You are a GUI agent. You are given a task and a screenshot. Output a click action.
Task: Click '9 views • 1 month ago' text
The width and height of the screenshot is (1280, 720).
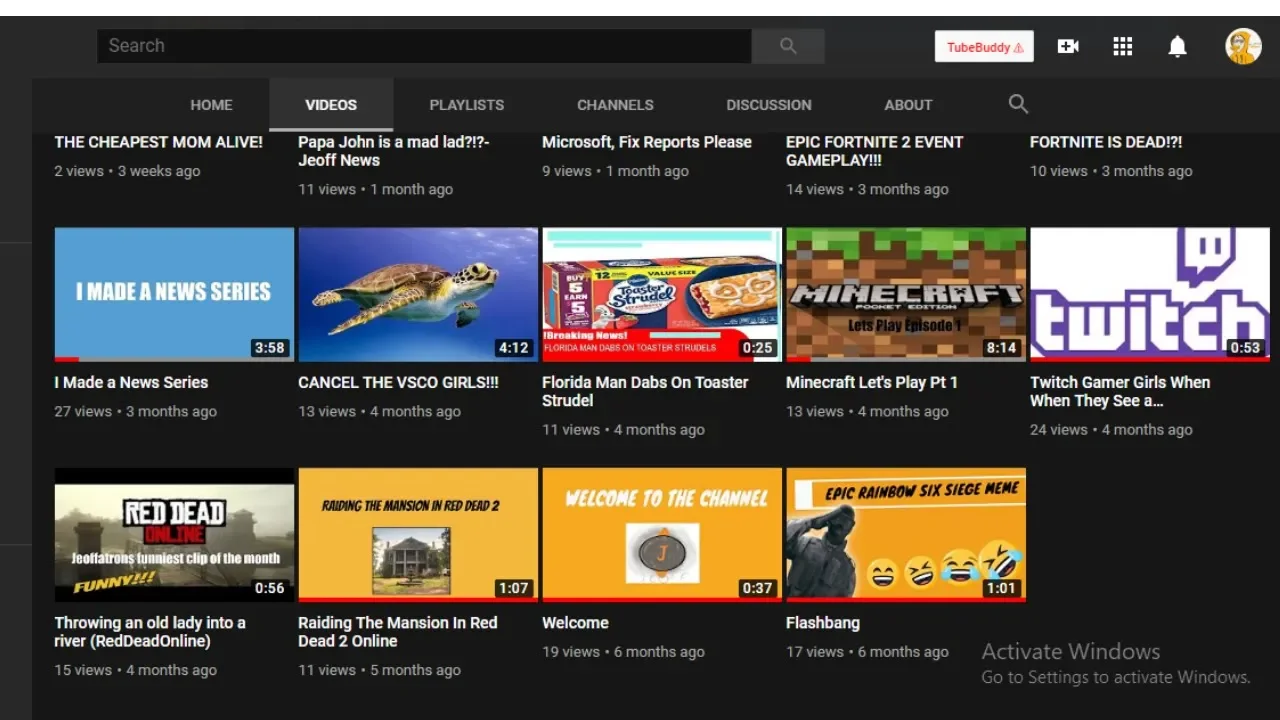pyautogui.click(x=615, y=171)
